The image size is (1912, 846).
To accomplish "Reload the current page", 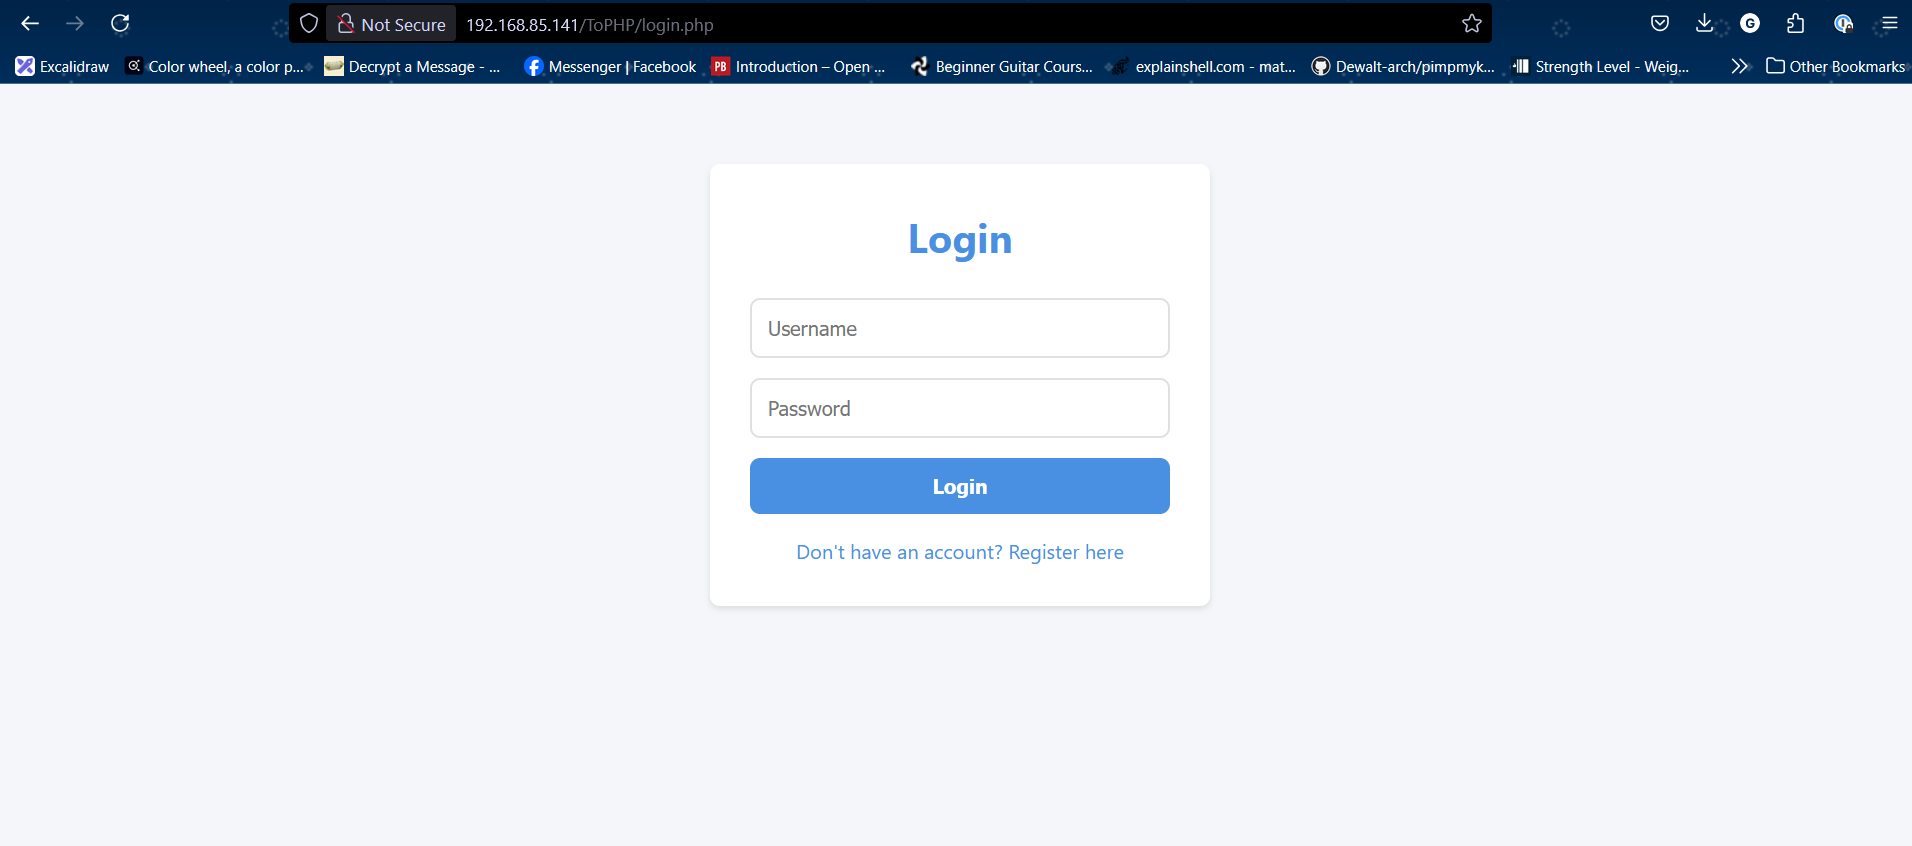I will point(120,23).
